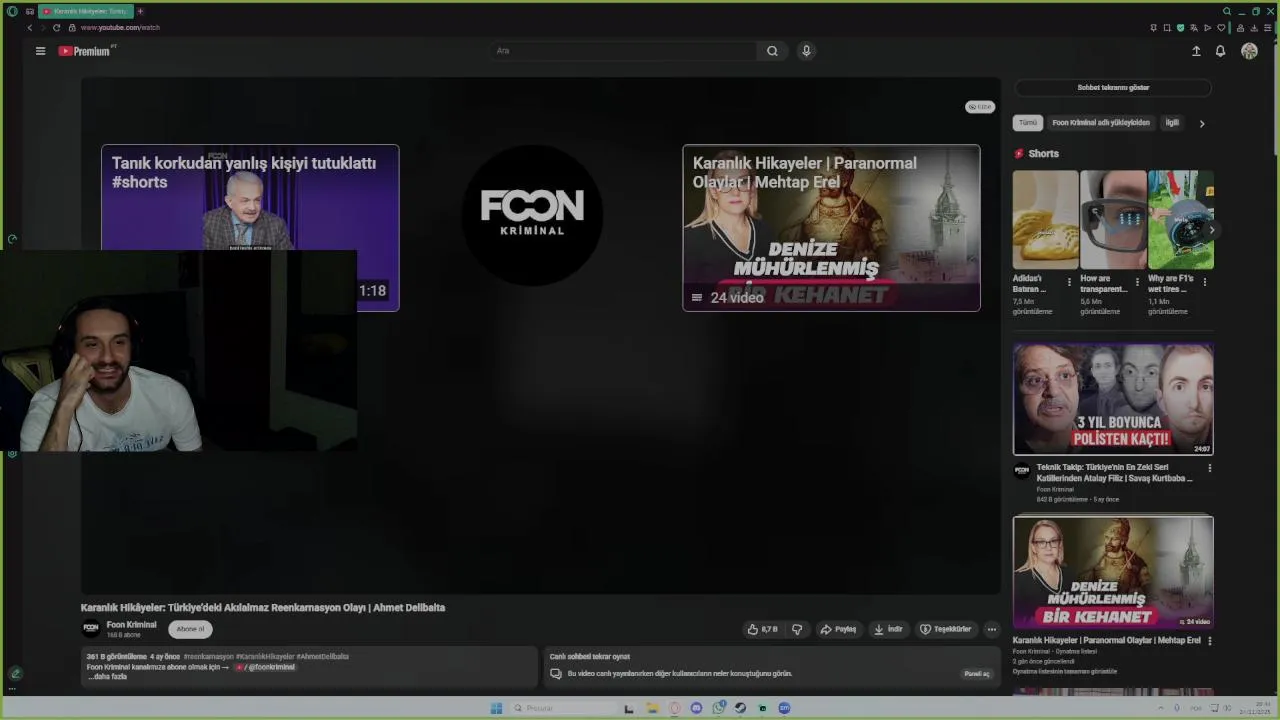Click the YouTube search input field
The height and width of the screenshot is (720, 1280).
pos(625,51)
